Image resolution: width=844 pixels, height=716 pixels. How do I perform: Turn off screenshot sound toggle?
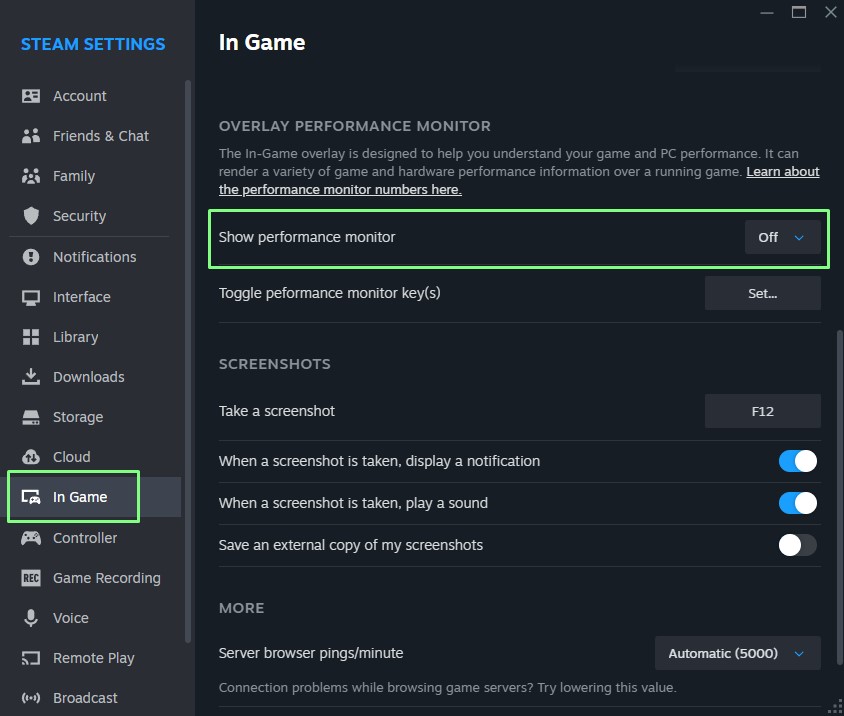coord(797,503)
